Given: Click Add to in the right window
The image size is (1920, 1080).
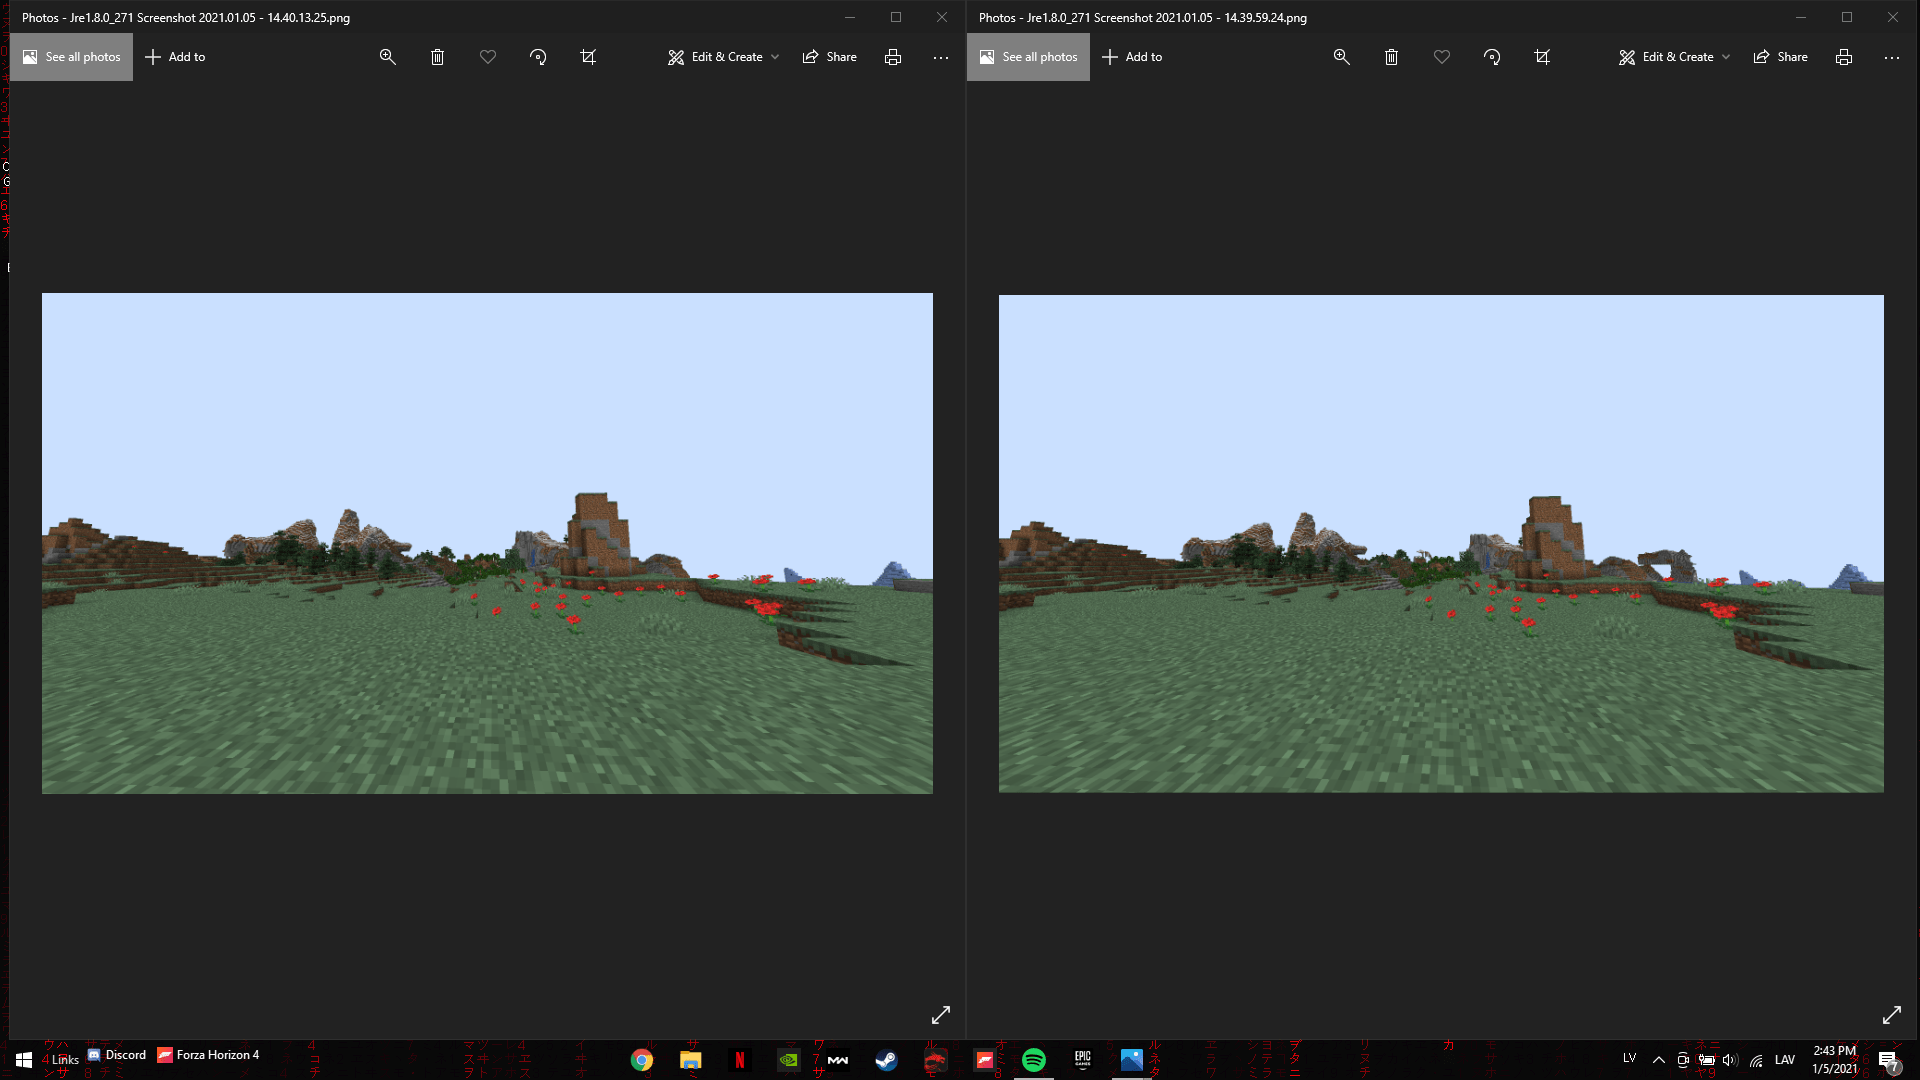Looking at the screenshot, I should [1132, 57].
